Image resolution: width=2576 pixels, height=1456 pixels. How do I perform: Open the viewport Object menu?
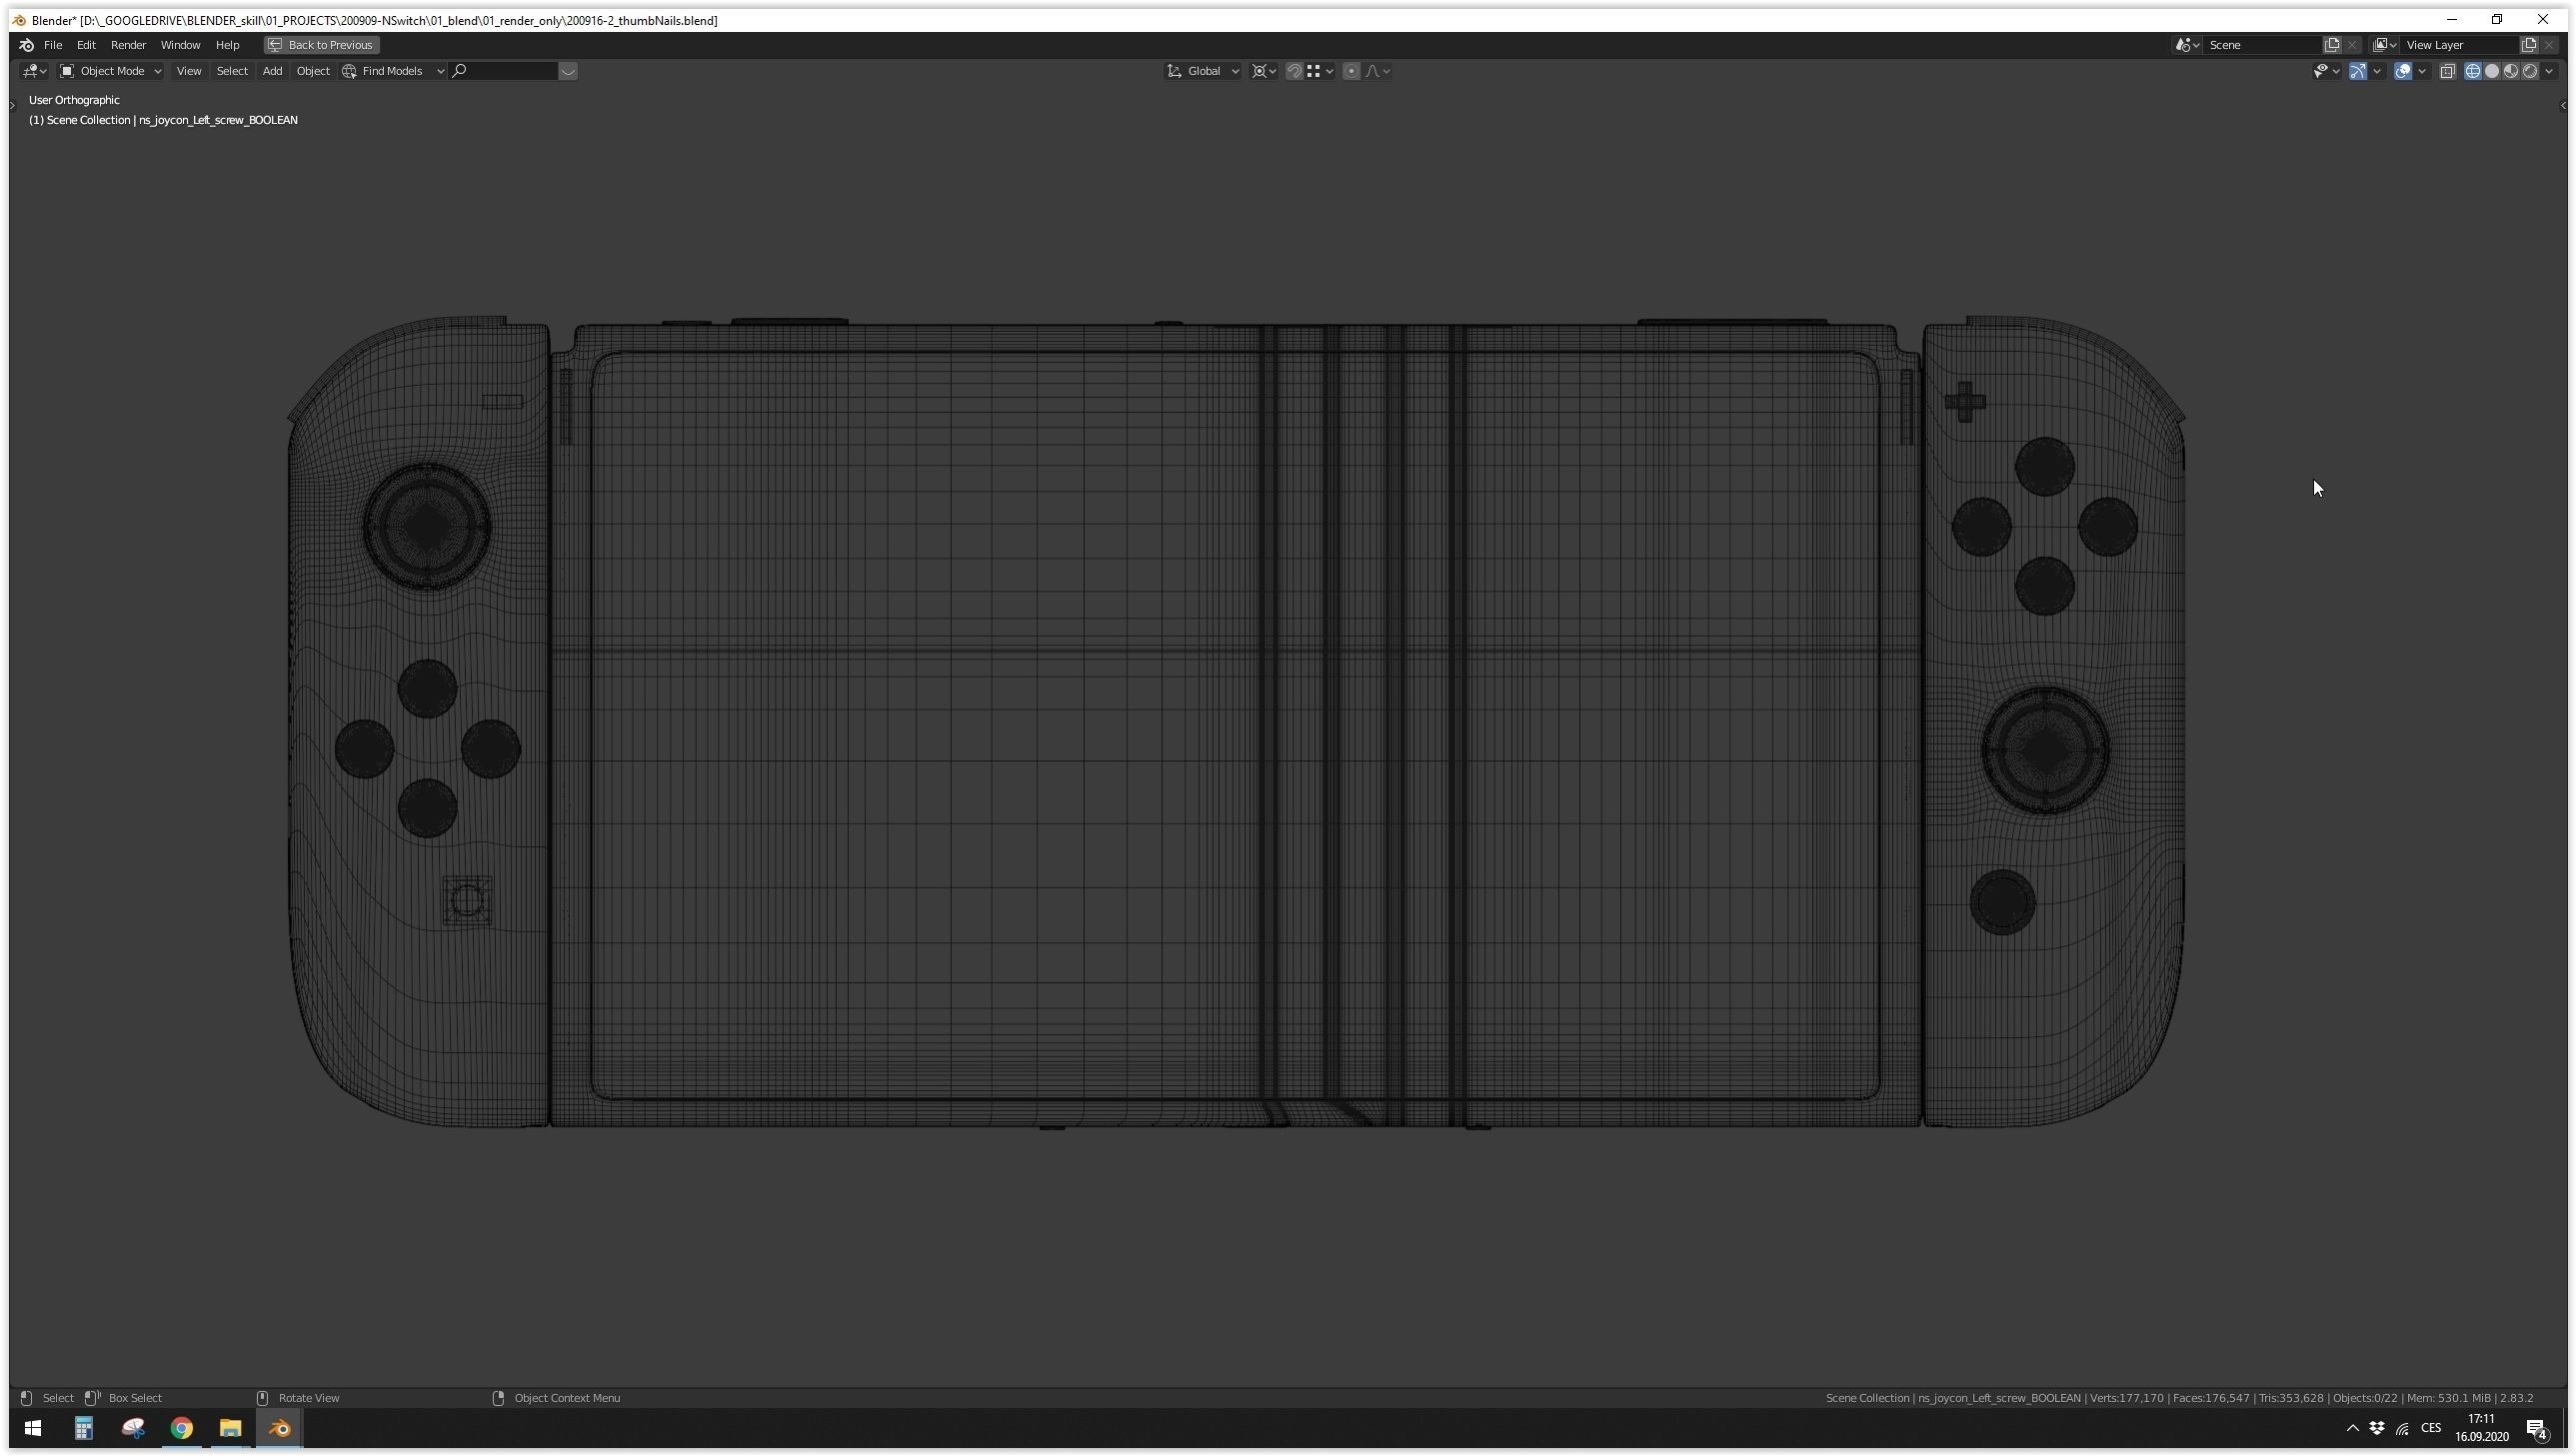coord(313,71)
